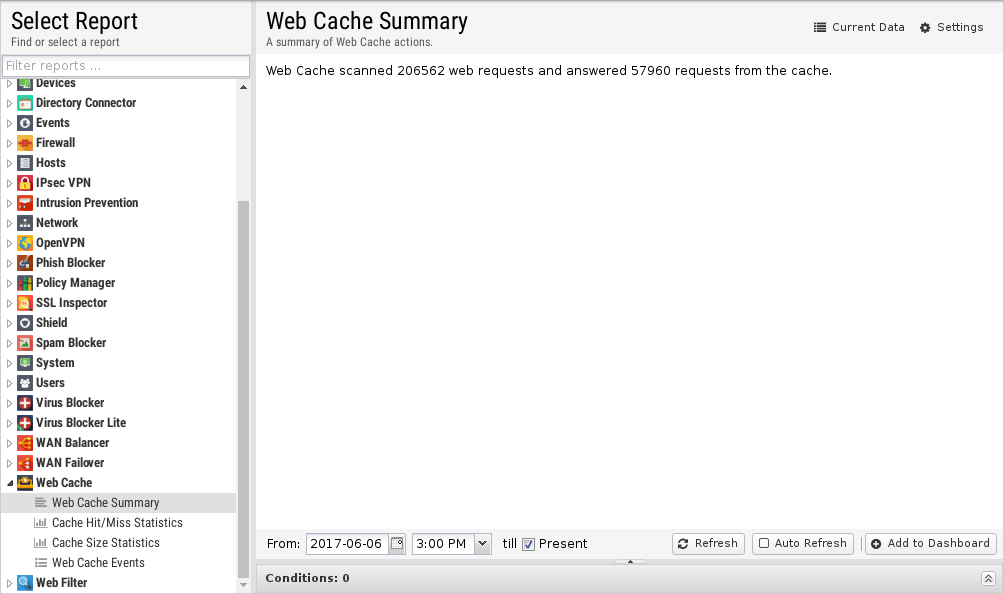1004x594 pixels.
Task: Click the Web Filter magnifier icon
Action: pyautogui.click(x=25, y=583)
